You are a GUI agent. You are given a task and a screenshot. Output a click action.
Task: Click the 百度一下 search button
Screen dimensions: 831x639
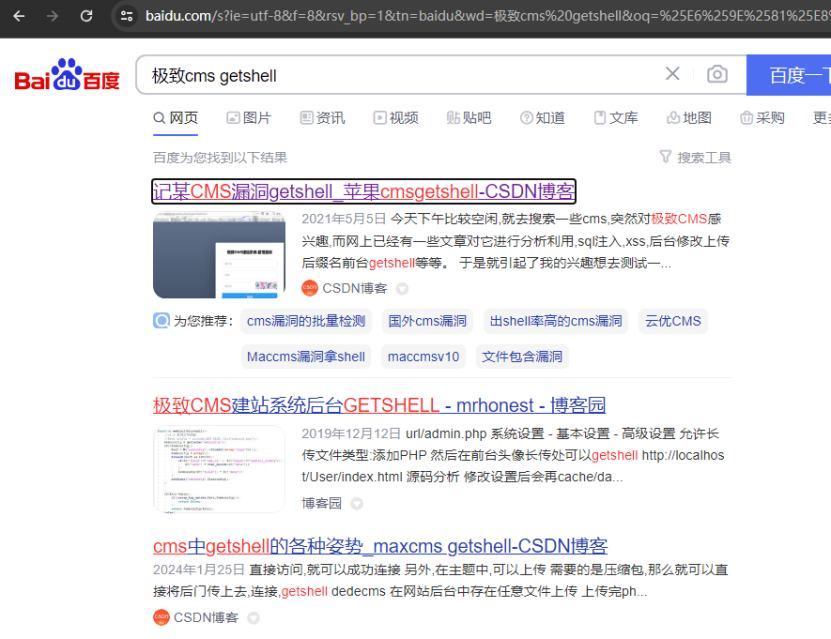pyautogui.click(x=789, y=75)
